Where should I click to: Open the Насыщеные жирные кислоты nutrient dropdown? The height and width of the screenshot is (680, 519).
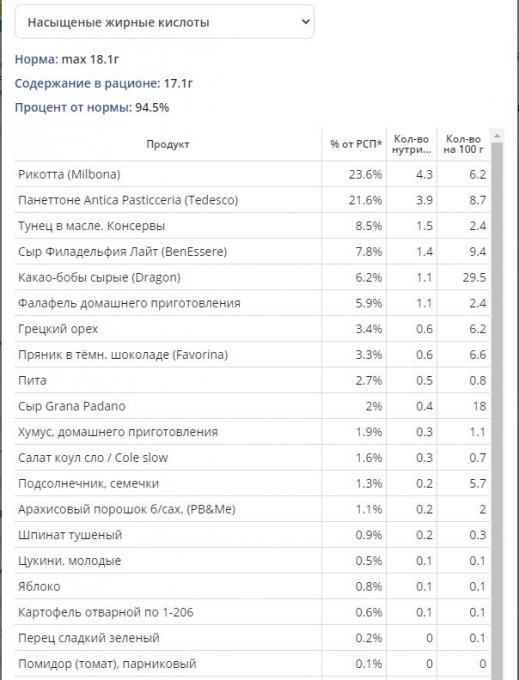[x=164, y=22]
